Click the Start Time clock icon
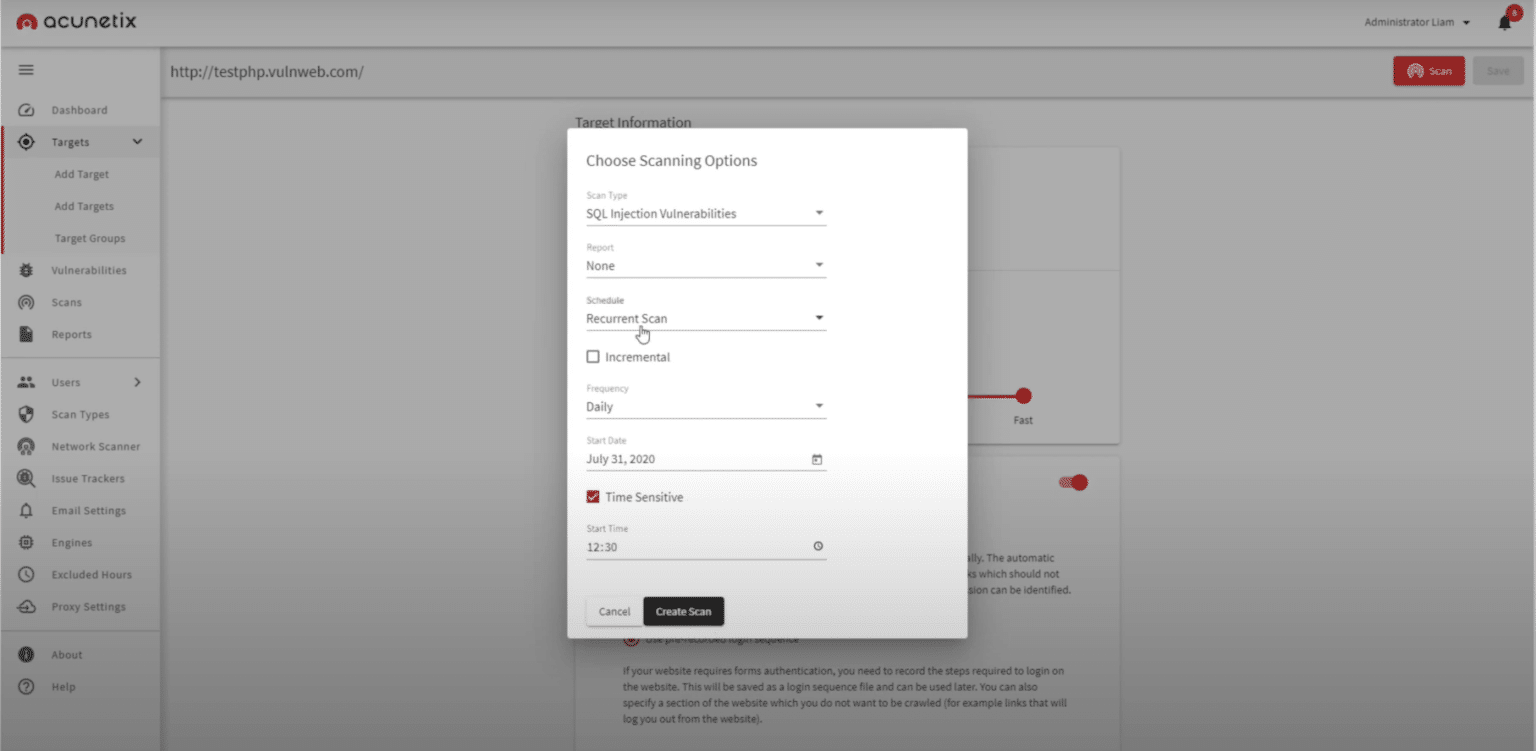 point(817,547)
